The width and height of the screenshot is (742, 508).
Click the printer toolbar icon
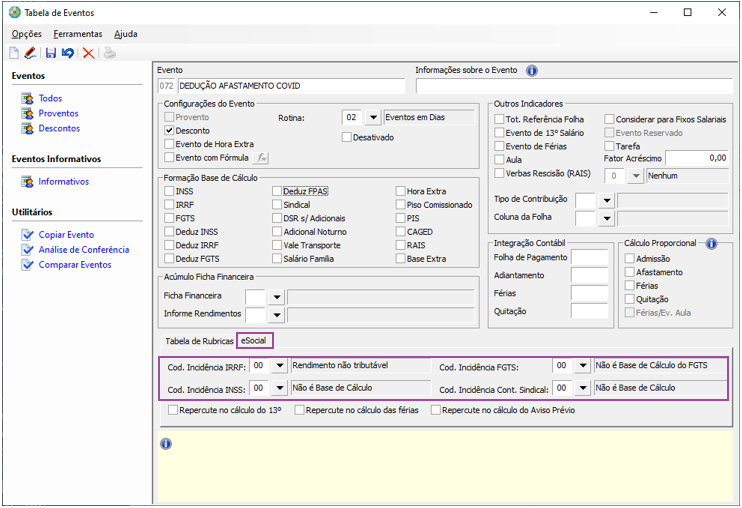[x=110, y=53]
